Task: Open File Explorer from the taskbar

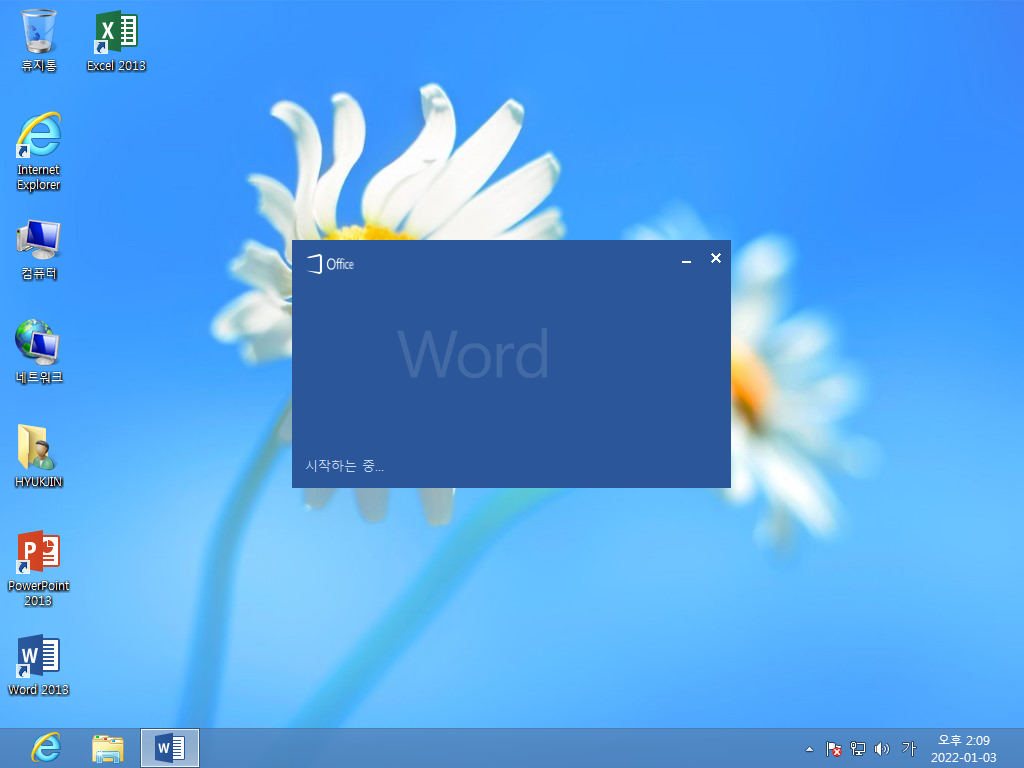Action: (108, 748)
